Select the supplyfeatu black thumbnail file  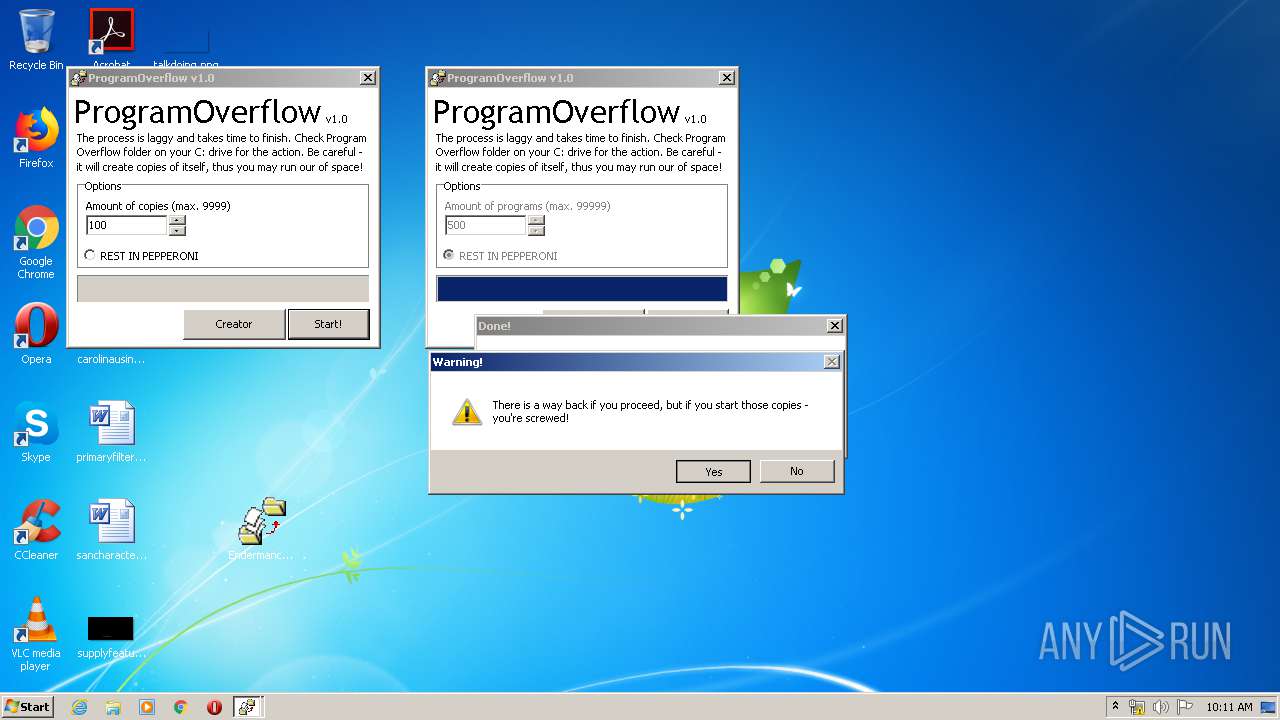click(111, 636)
